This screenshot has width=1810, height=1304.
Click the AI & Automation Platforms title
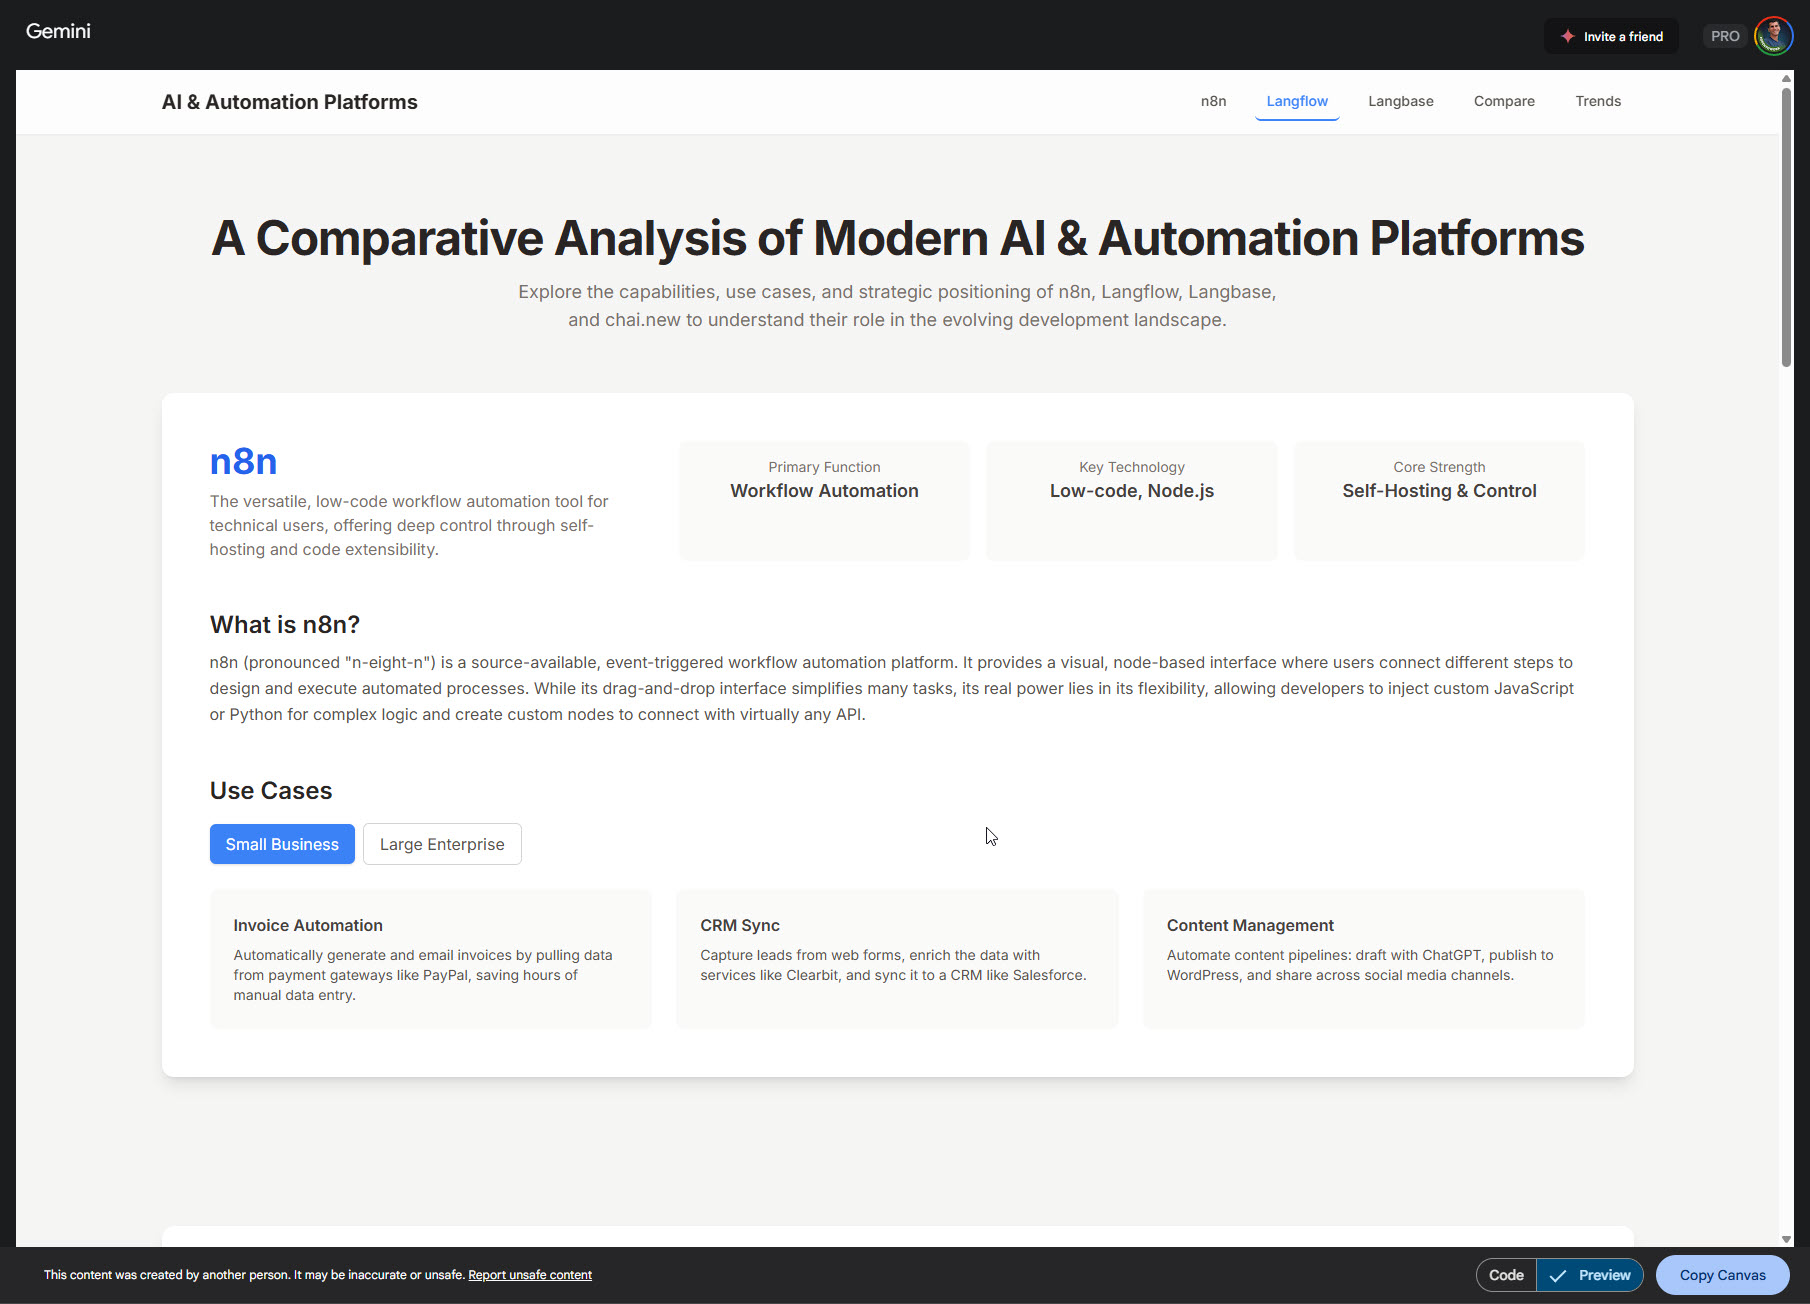(290, 102)
